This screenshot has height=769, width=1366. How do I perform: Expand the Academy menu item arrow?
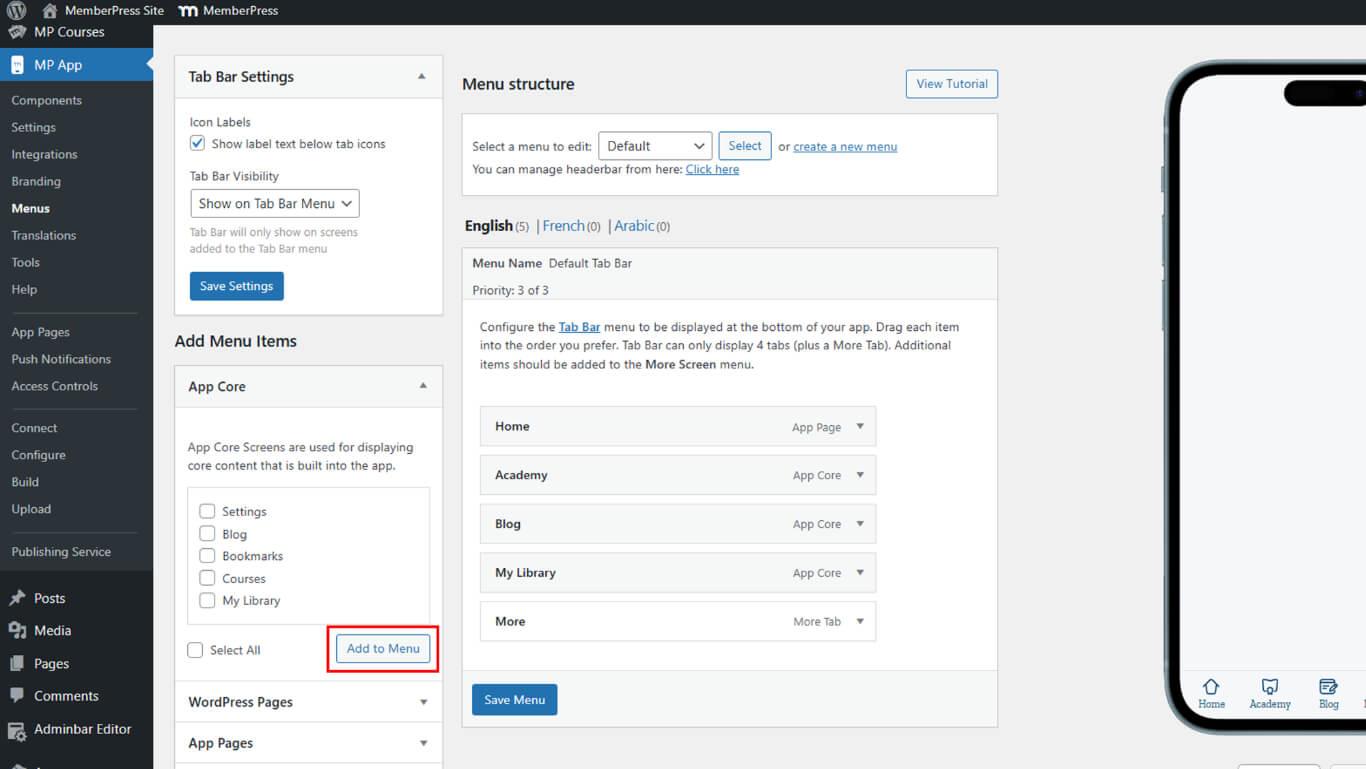pyautogui.click(x=860, y=475)
